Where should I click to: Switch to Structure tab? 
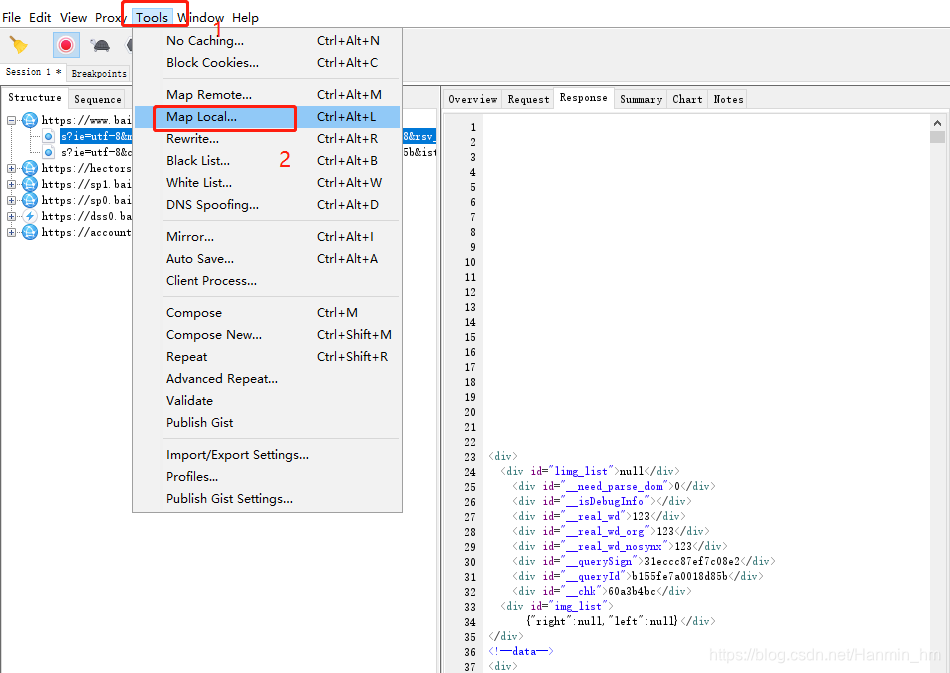[35, 98]
